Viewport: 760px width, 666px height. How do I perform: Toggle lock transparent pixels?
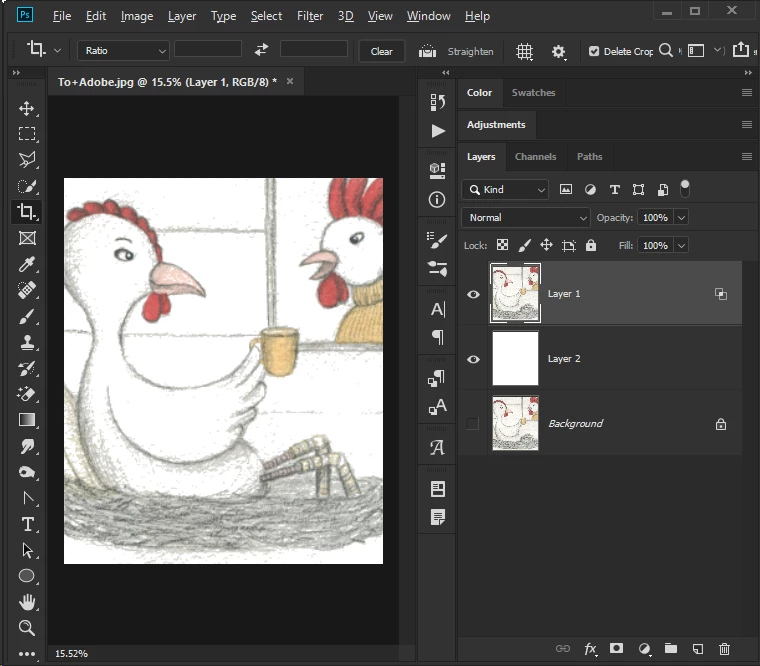[503, 245]
